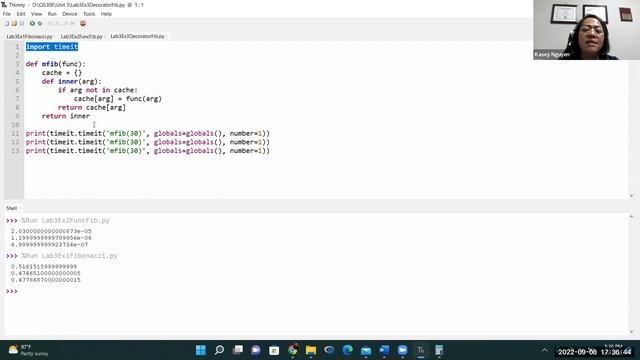Click shell output 0.5161515999999999
Screen dimensions: 640x360
(x=44, y=267)
